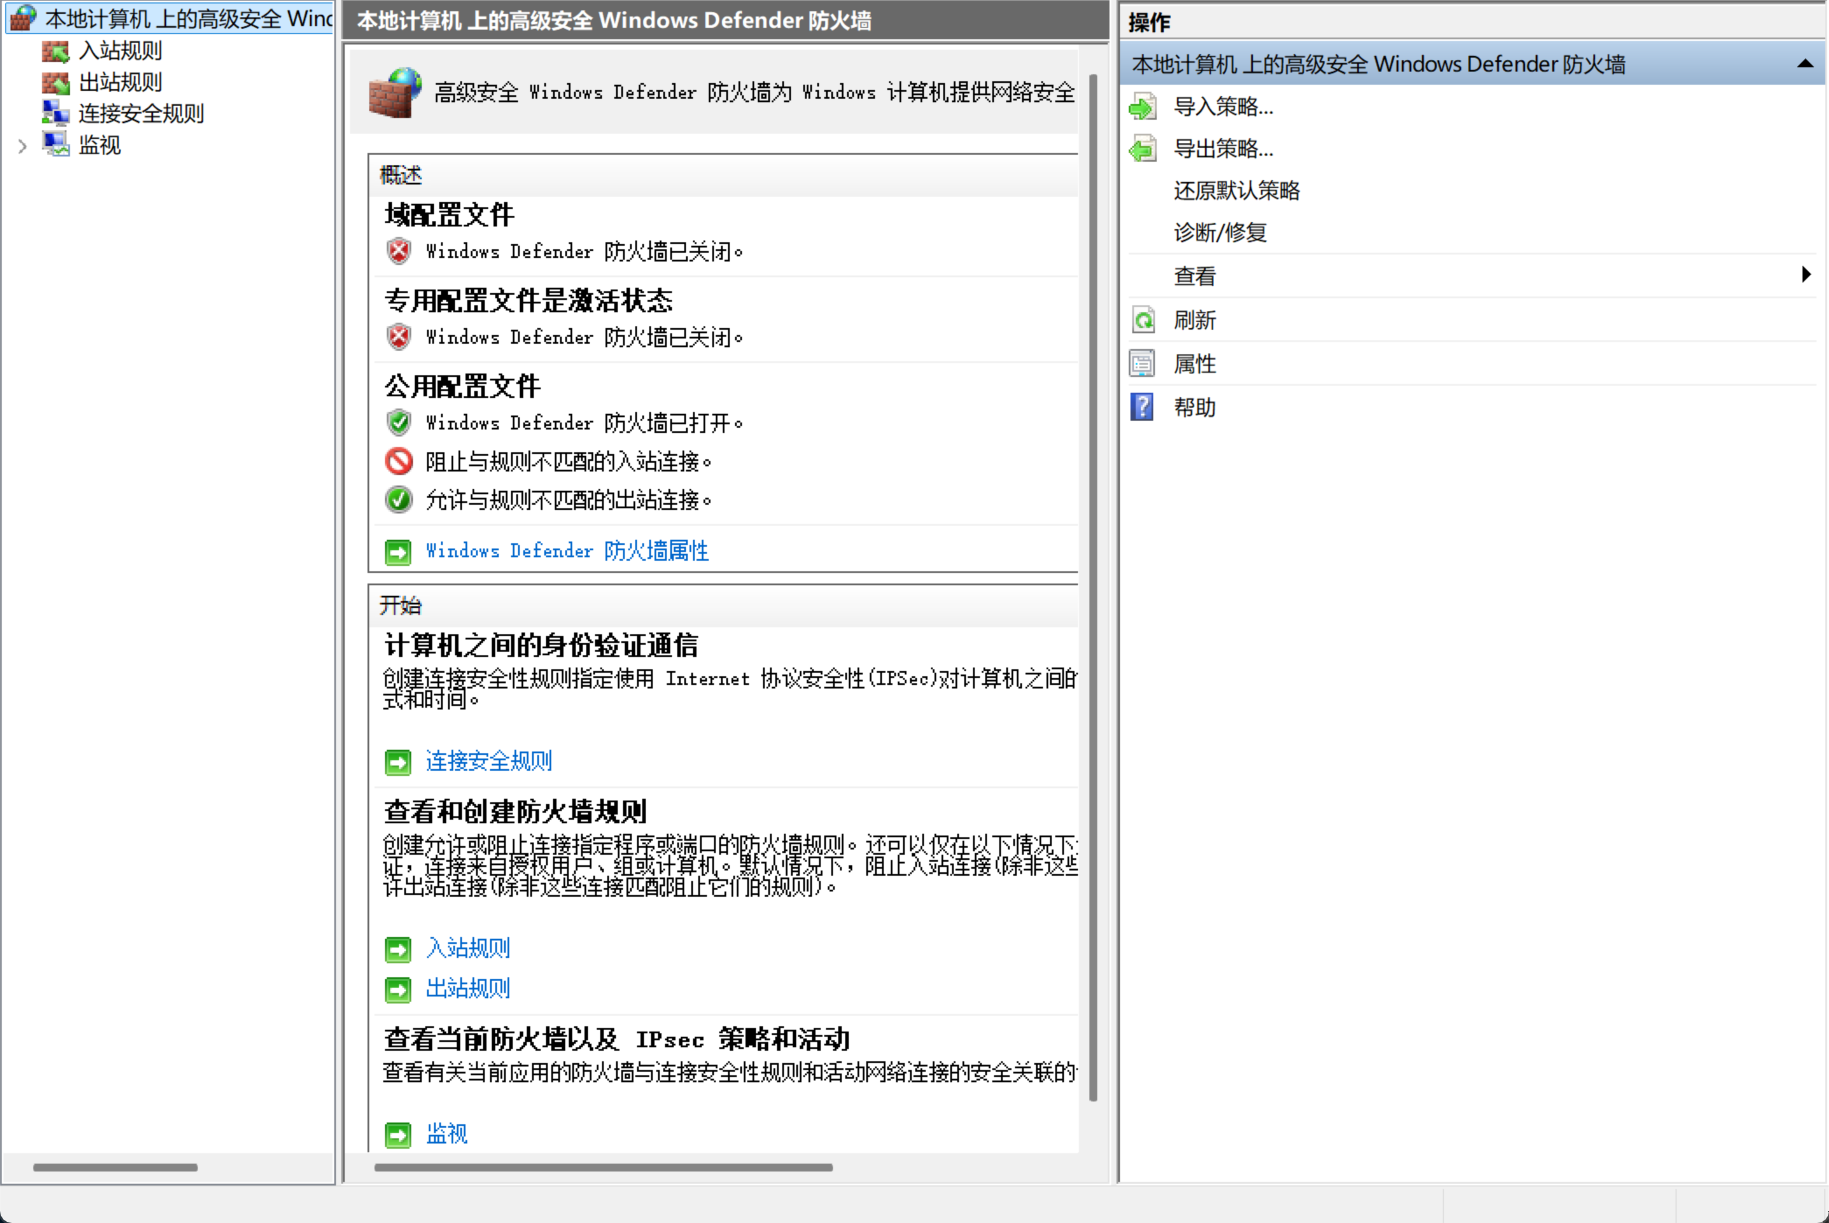Click the 帮助 question mark icon
Screen dimensions: 1829x1223
pyautogui.click(x=1142, y=407)
